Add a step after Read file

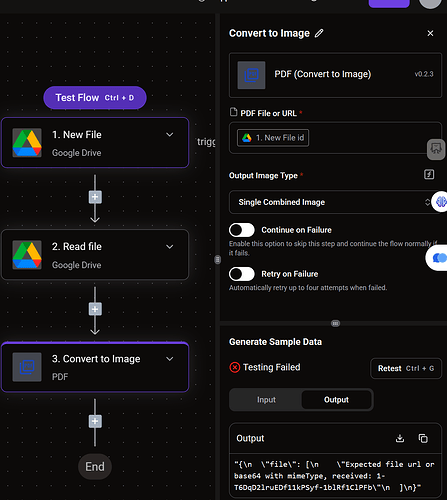point(95,309)
